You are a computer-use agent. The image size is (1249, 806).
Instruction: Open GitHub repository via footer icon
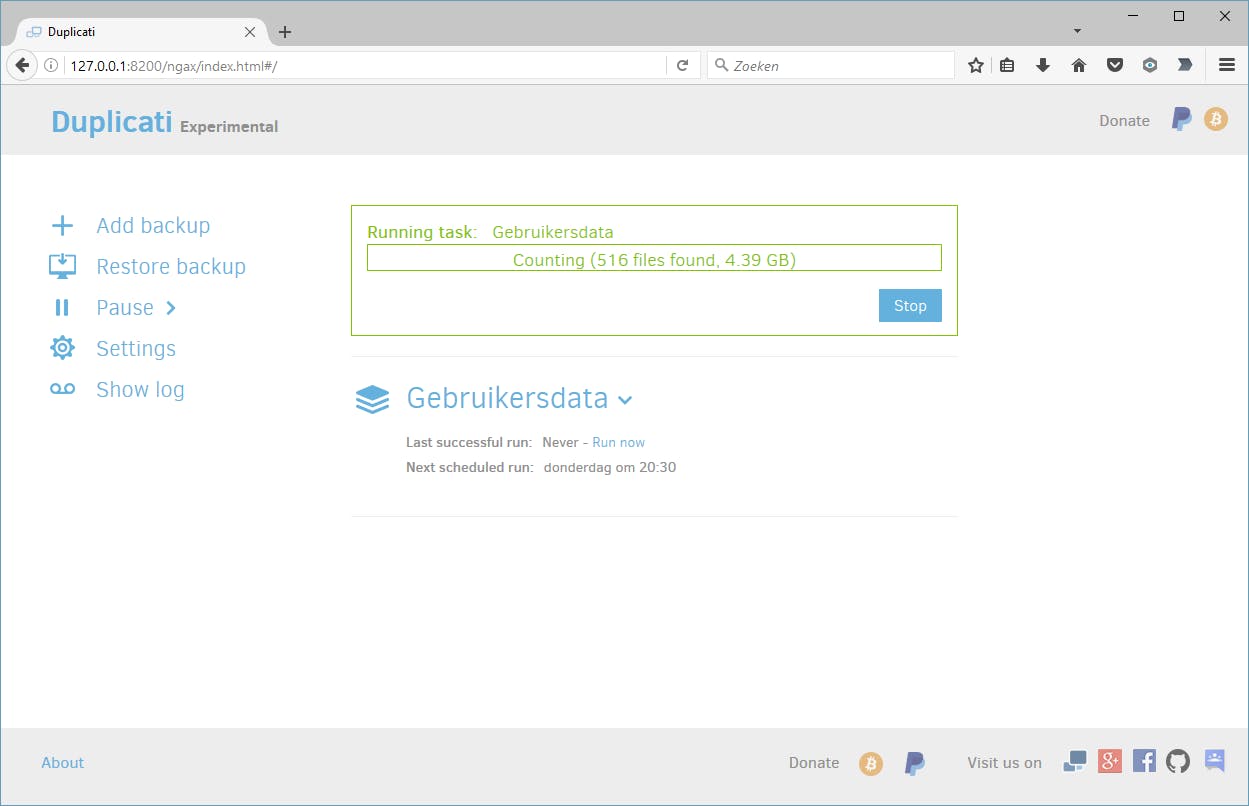(x=1179, y=762)
